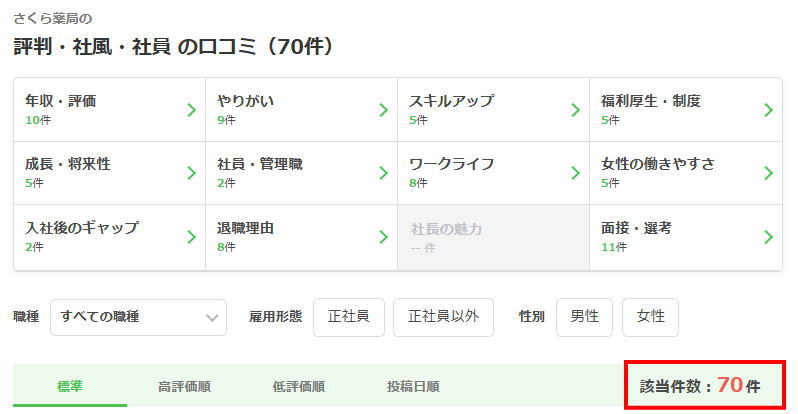
Task: Toggle the 女性 gender filter
Action: (650, 317)
